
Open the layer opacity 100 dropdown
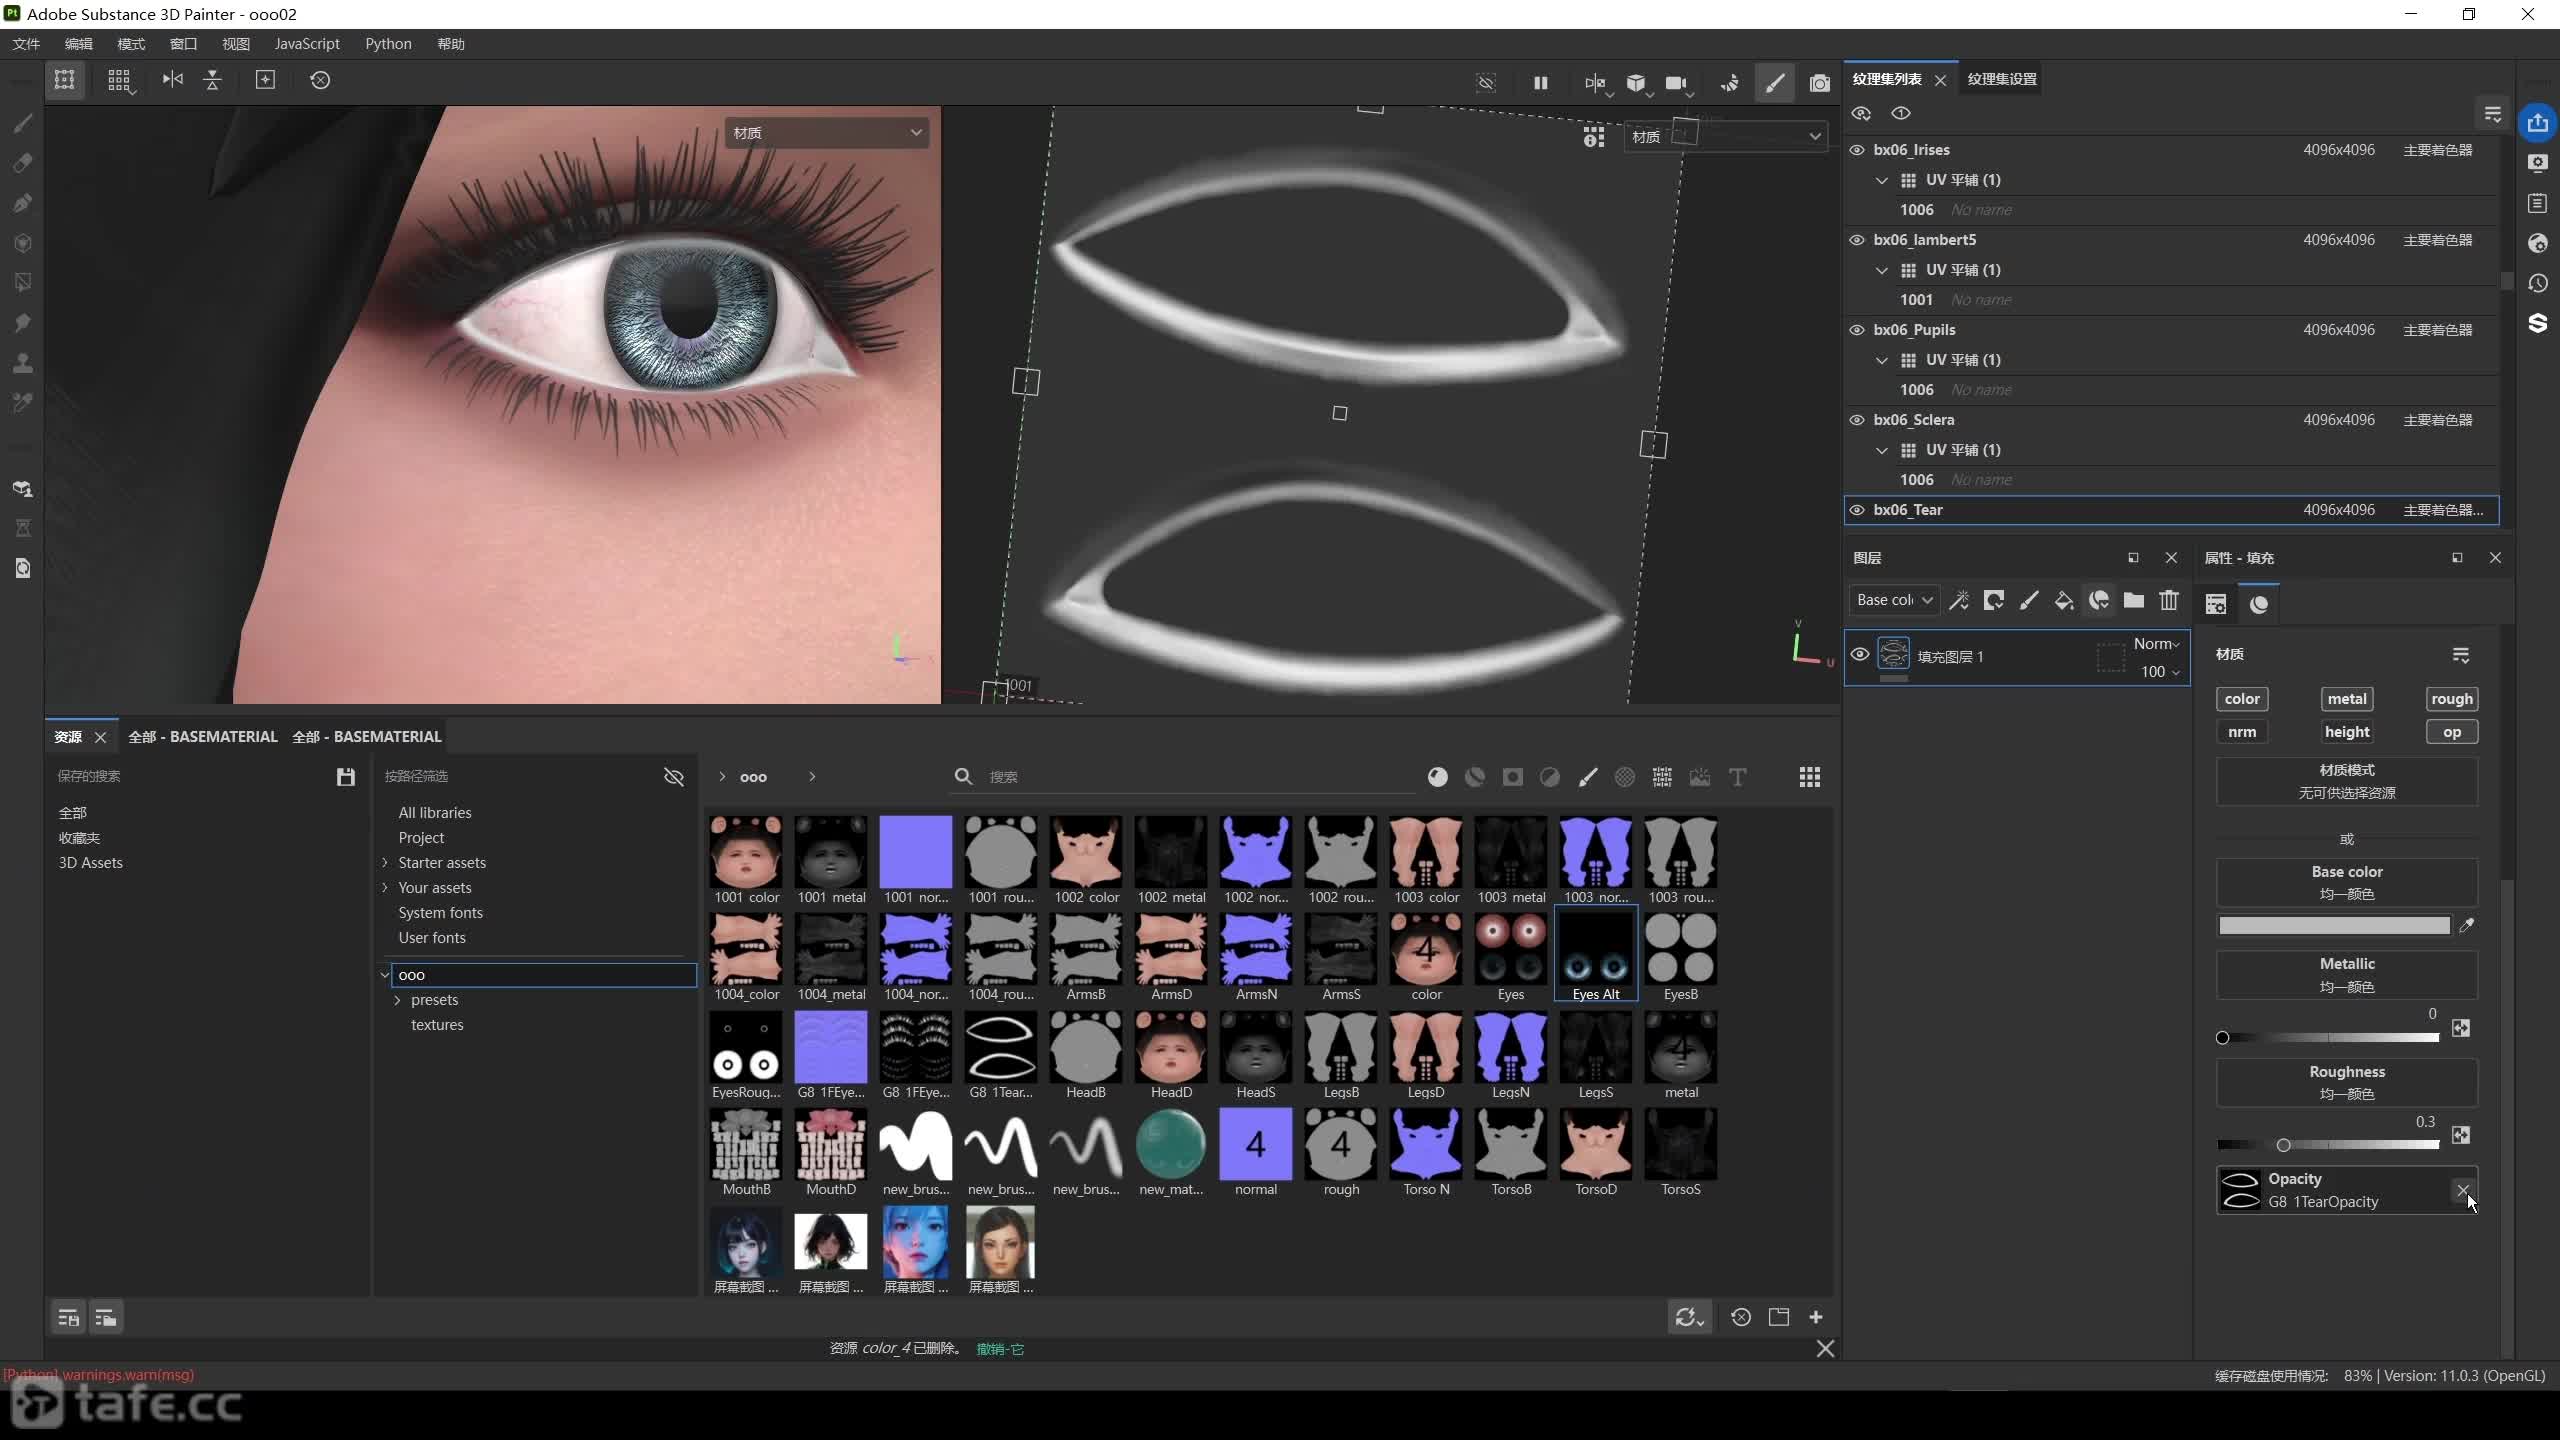[2160, 672]
